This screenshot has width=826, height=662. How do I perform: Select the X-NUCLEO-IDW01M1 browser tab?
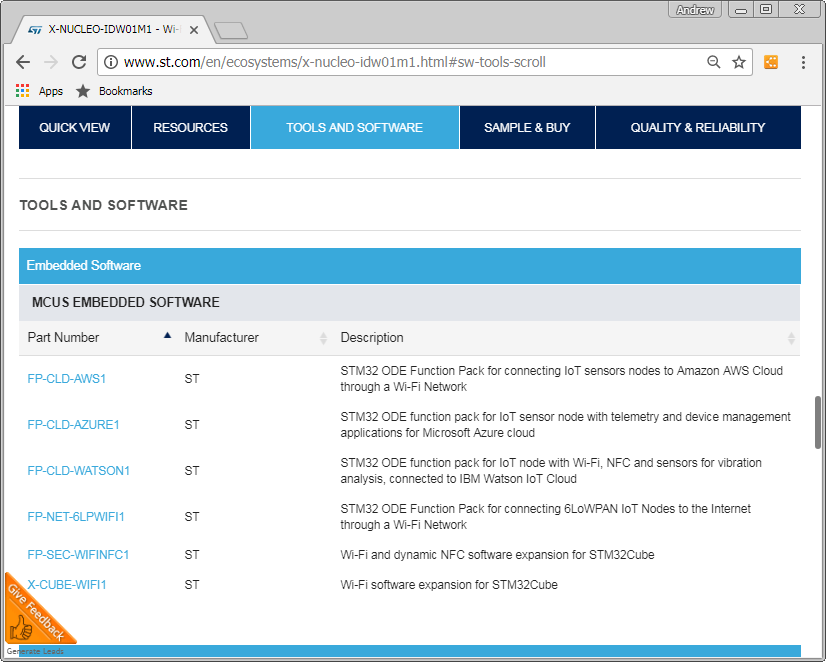113,29
